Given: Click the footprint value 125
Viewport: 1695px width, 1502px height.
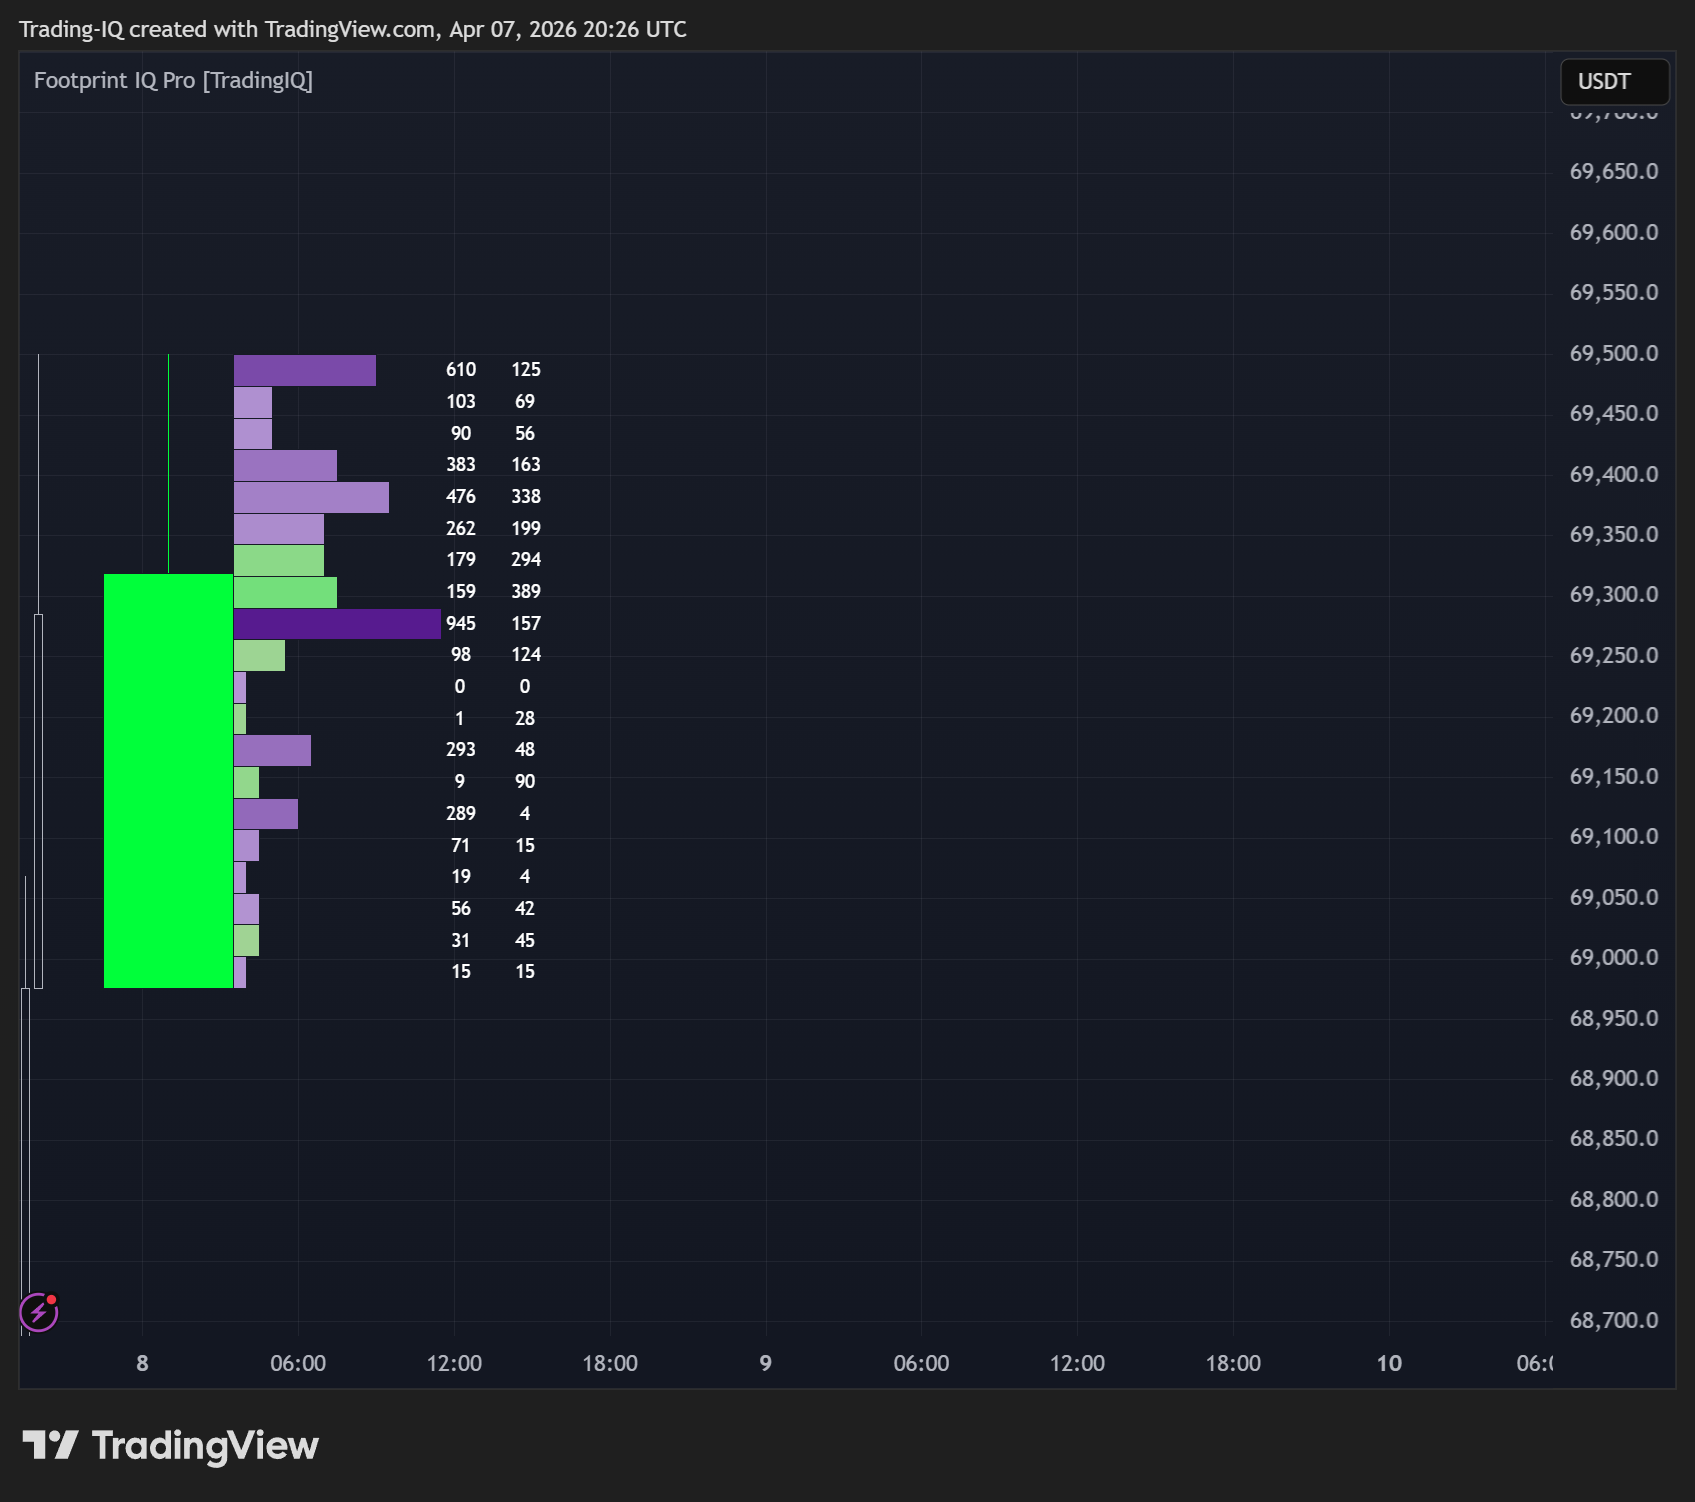Looking at the screenshot, I should [526, 370].
